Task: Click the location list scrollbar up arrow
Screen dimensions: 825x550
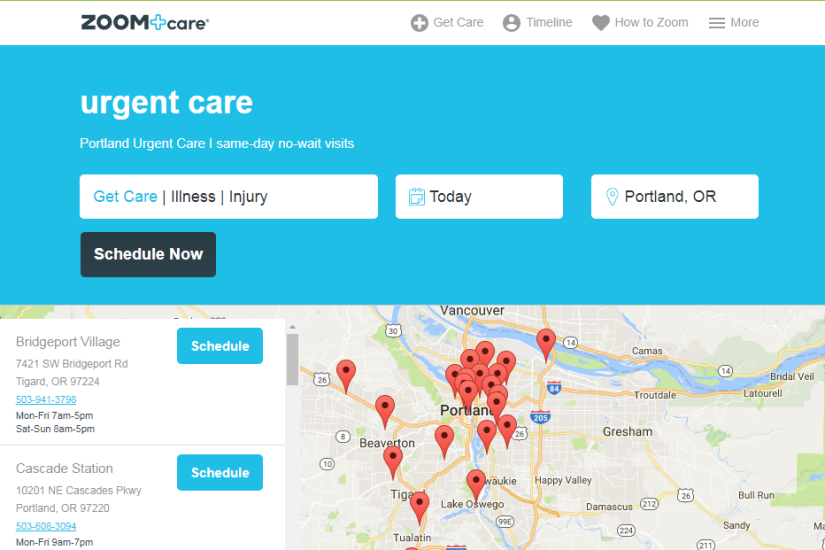Action: [x=293, y=327]
